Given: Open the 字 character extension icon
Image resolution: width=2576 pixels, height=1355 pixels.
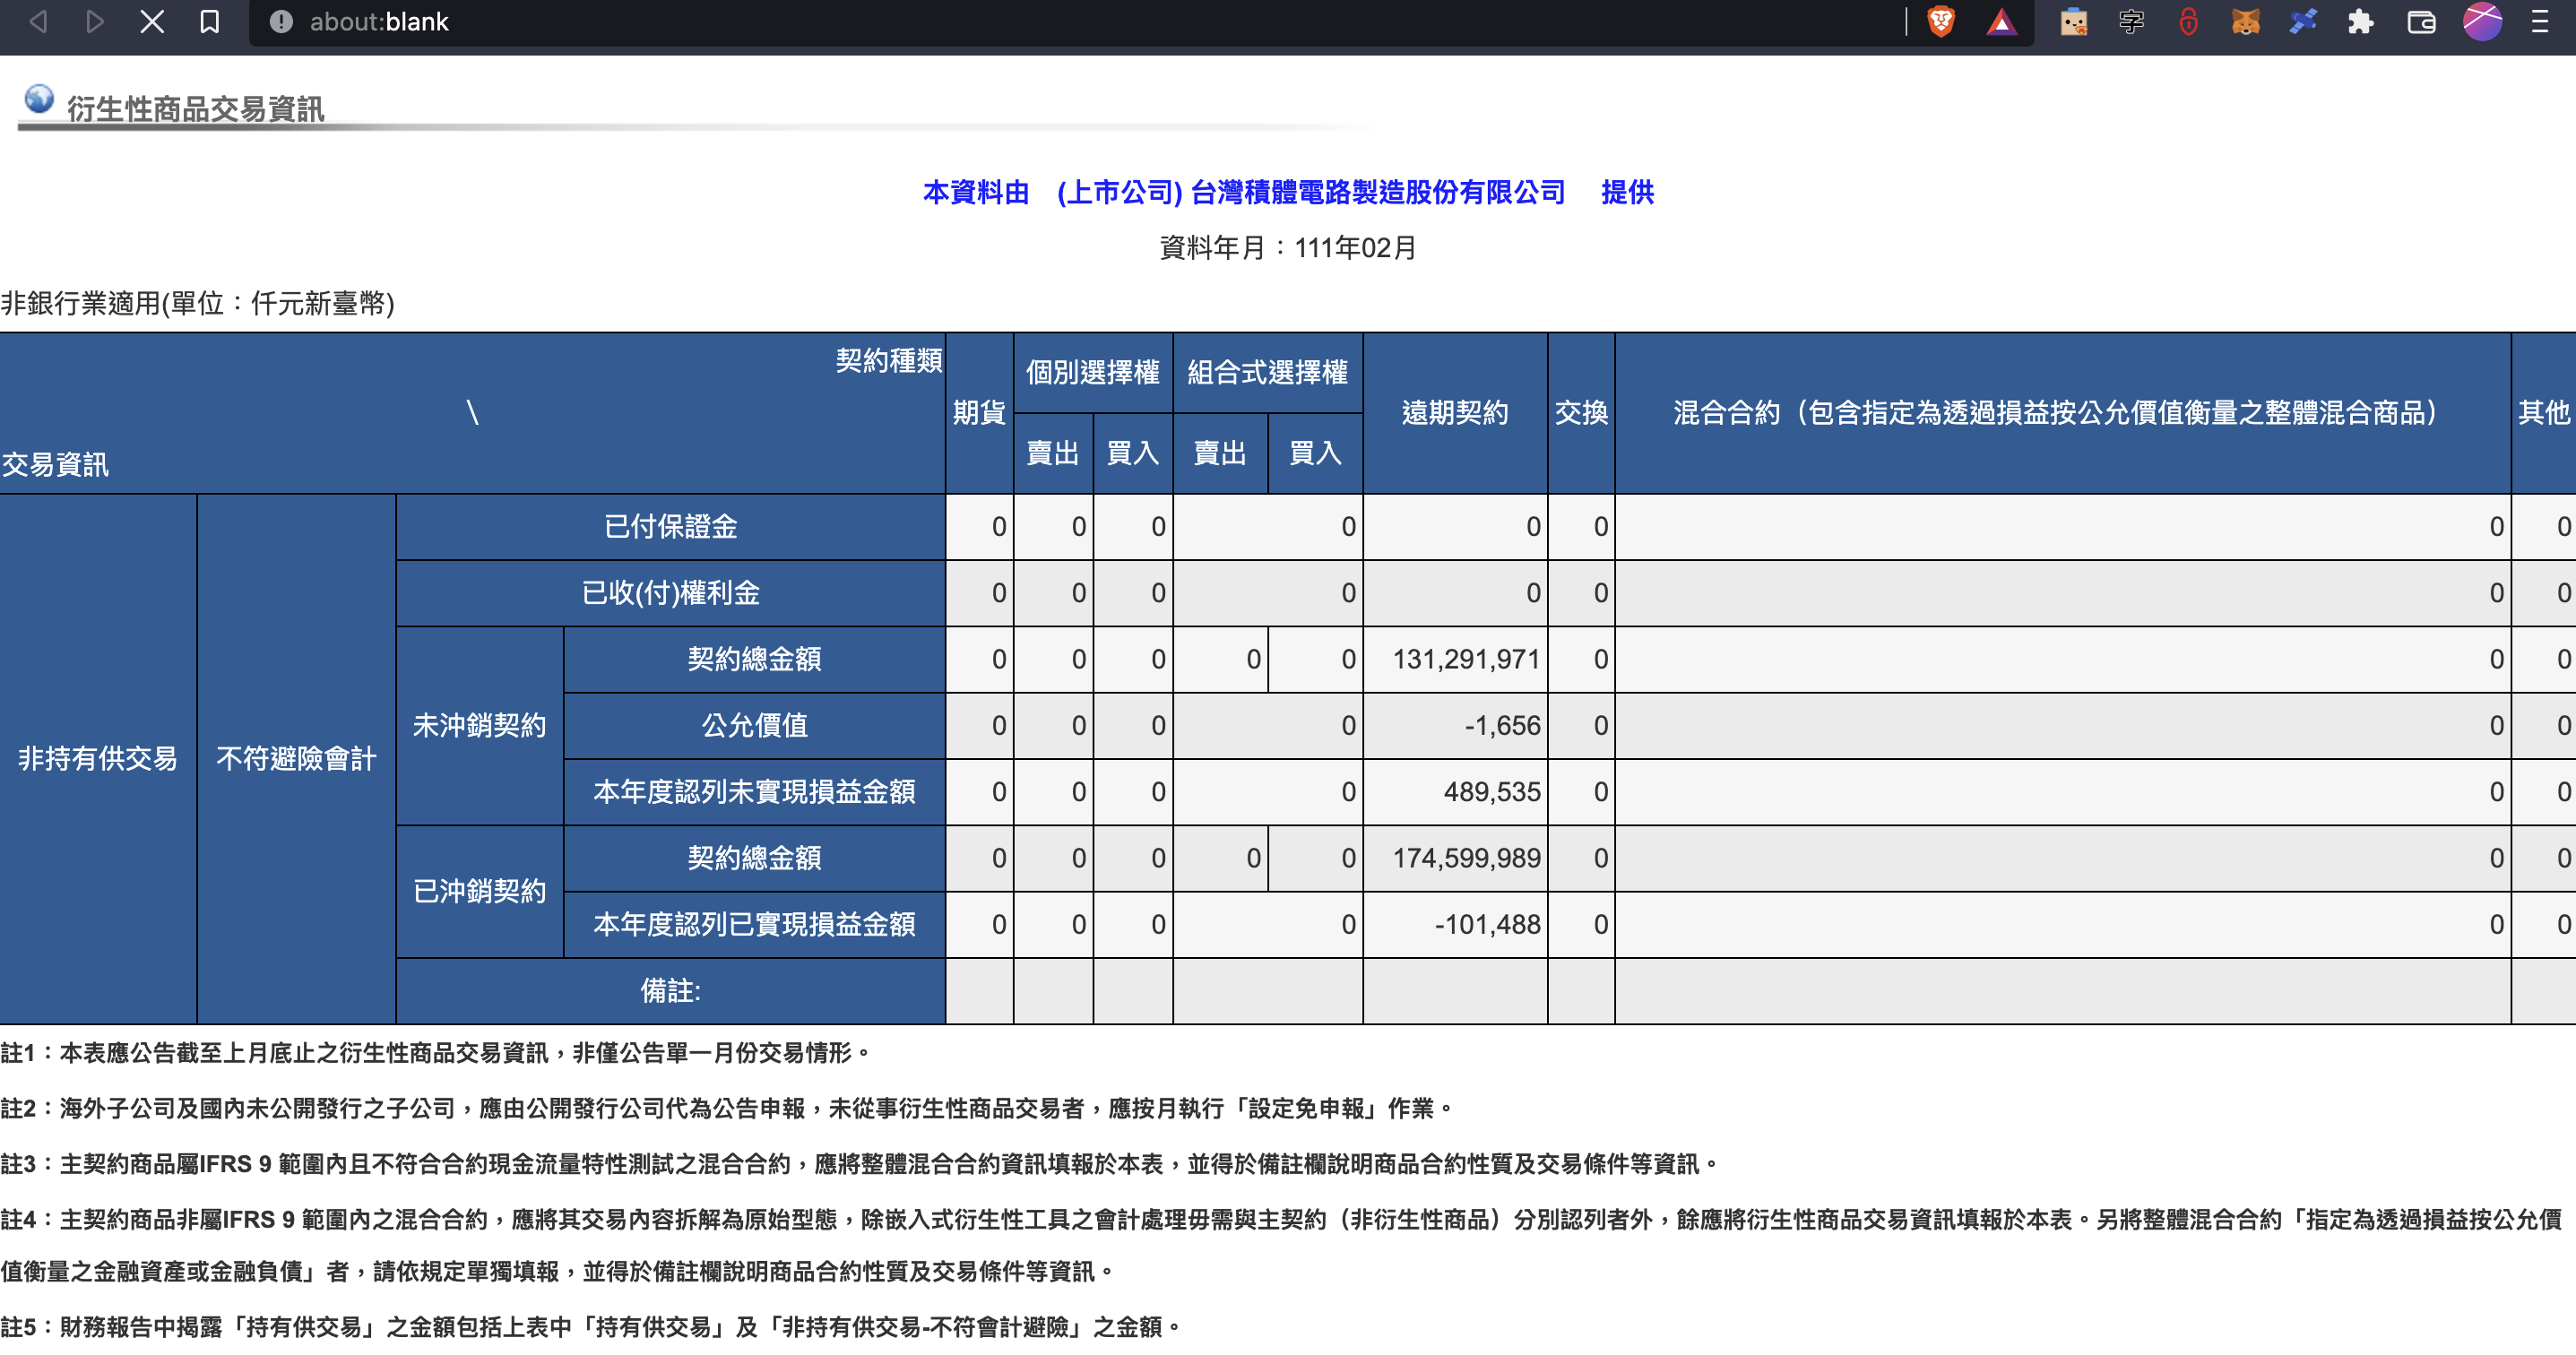Looking at the screenshot, I should [x=2131, y=21].
